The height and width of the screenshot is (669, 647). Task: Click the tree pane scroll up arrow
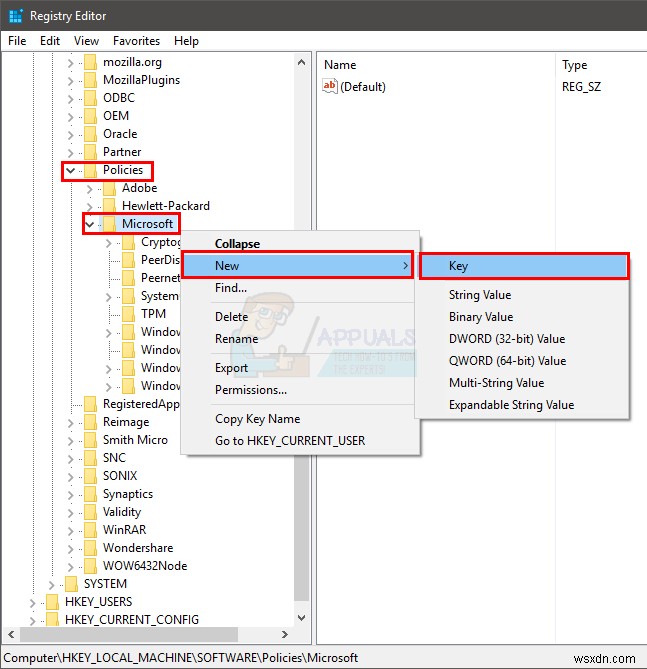point(302,63)
